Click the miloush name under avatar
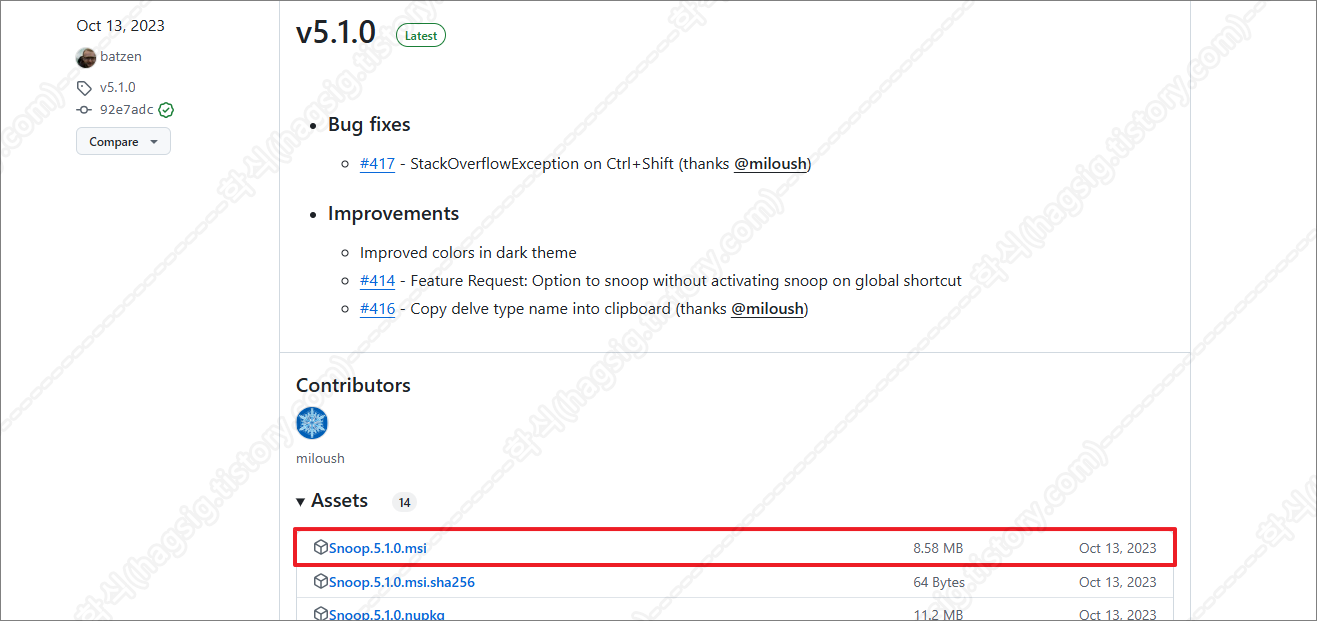Image resolution: width=1317 pixels, height=621 pixels. coord(320,458)
